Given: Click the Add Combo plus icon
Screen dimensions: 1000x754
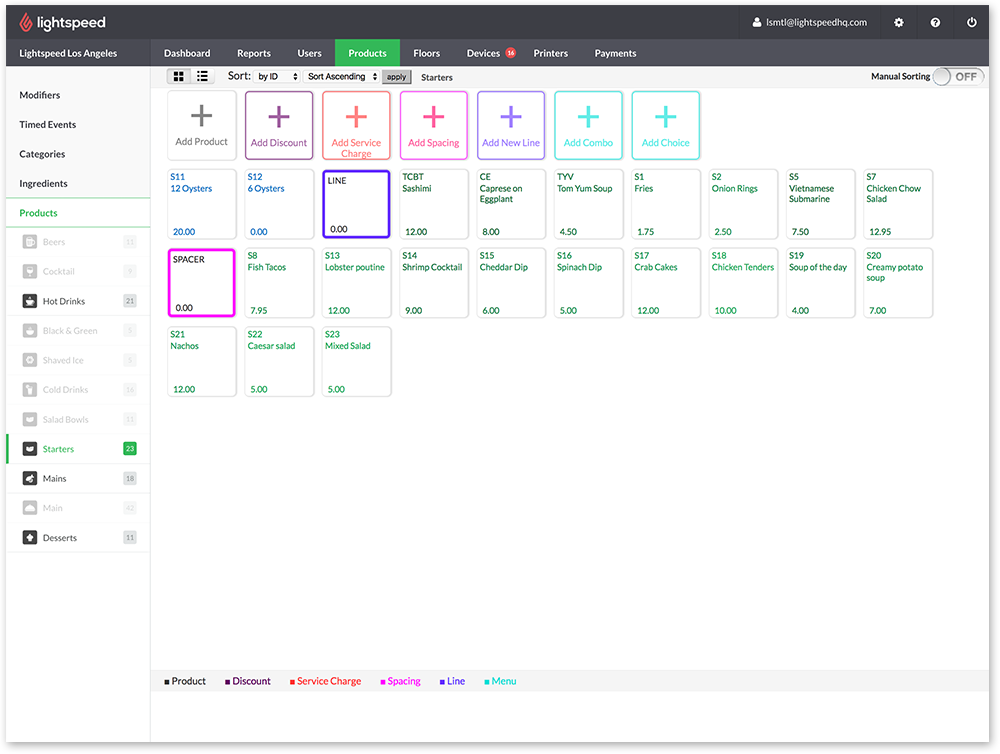Looking at the screenshot, I should click(588, 118).
